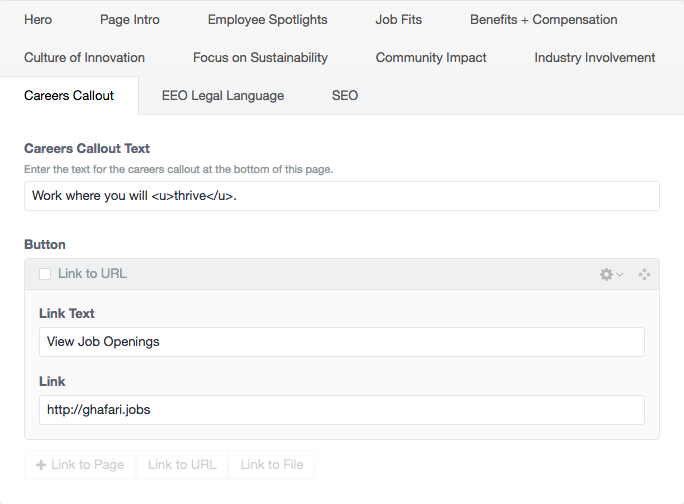
Task: Expand the gear dropdown chevron arrow
Action: click(x=619, y=274)
